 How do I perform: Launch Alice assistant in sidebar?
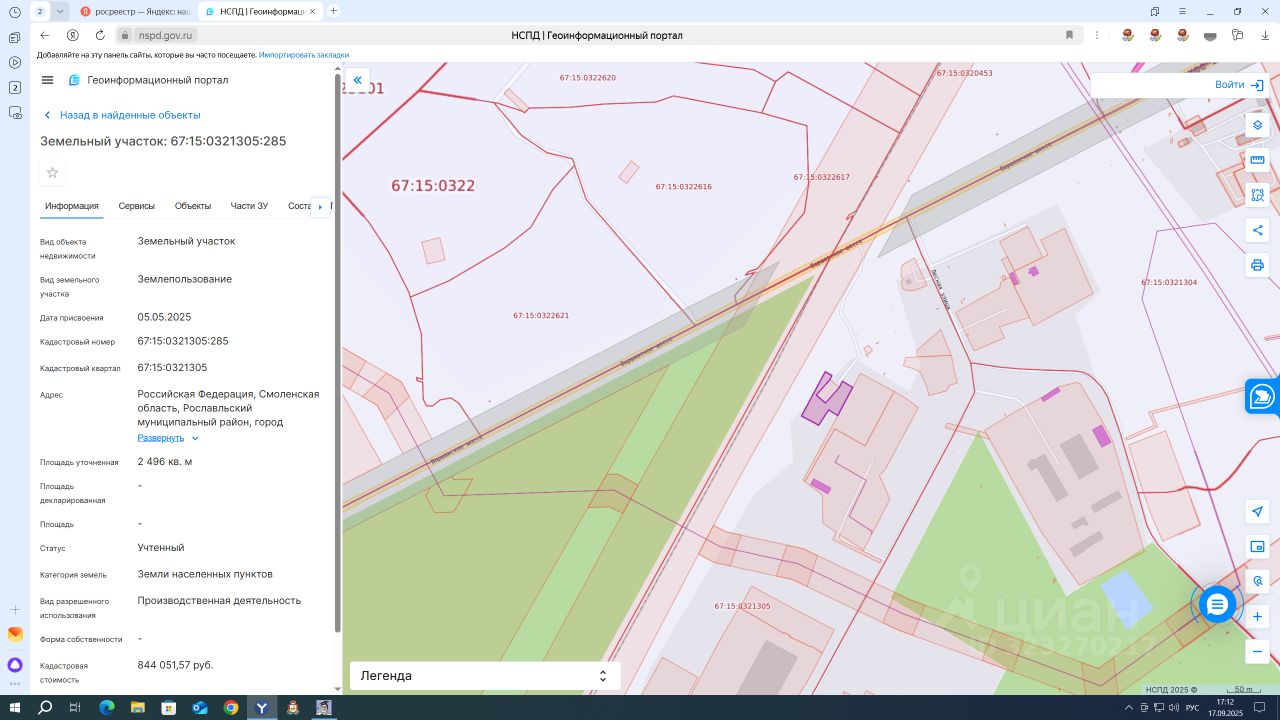(15, 665)
